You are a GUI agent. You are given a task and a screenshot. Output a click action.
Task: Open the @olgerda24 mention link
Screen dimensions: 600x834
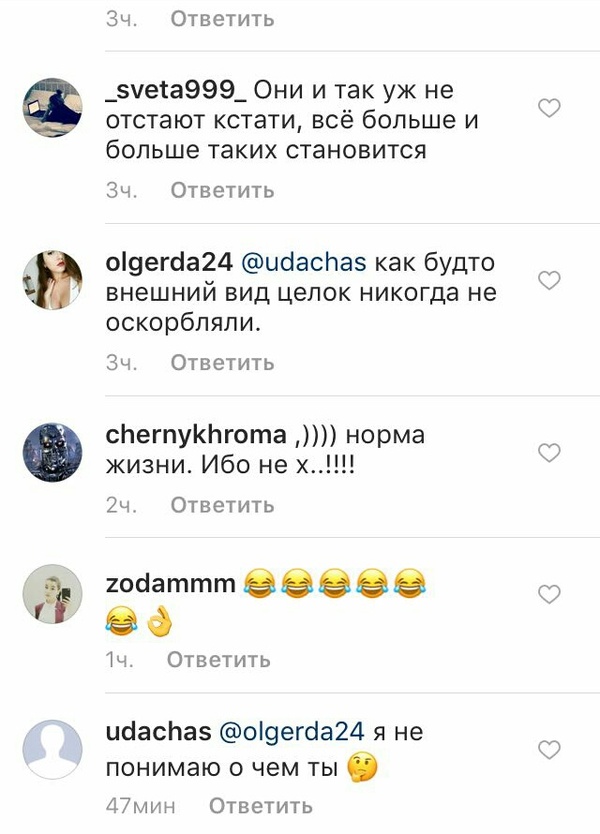pos(291,732)
